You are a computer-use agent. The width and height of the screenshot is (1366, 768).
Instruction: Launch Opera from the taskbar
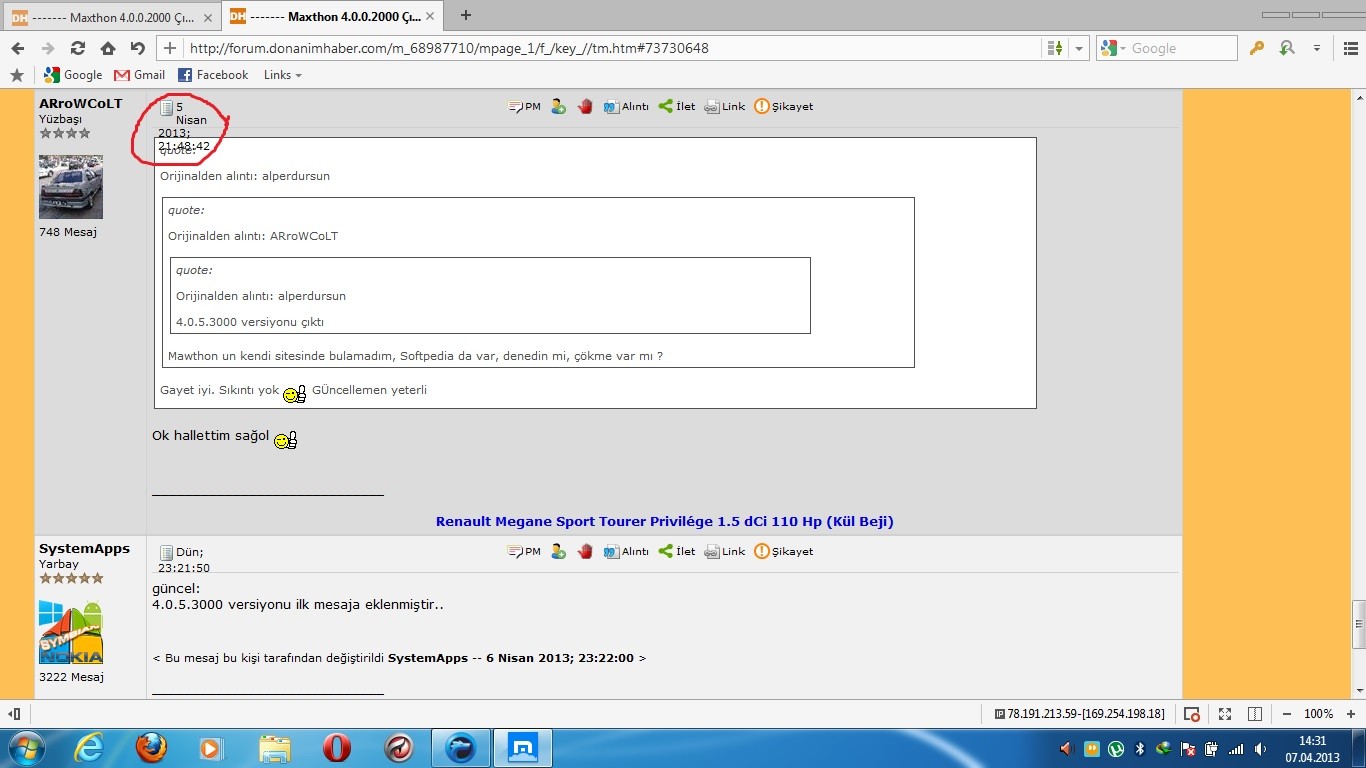(x=337, y=748)
